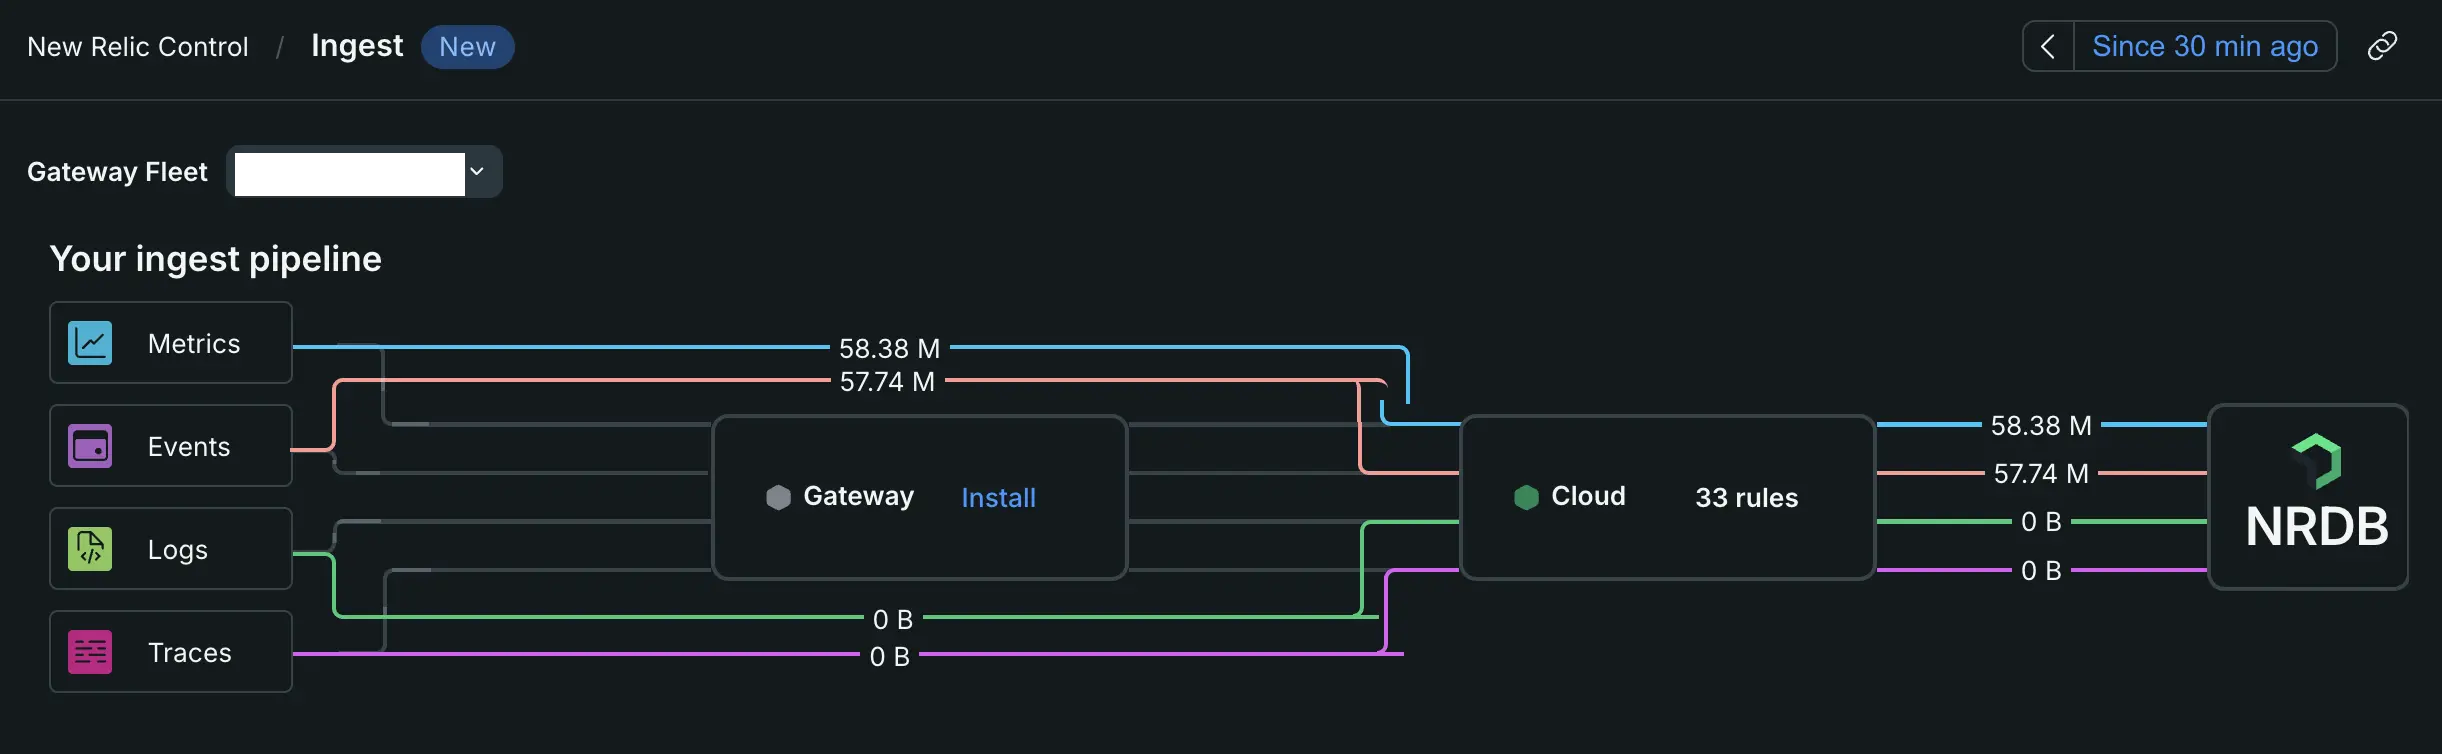
Task: Click the green Cloud status hexagon
Action: [x=1526, y=497]
